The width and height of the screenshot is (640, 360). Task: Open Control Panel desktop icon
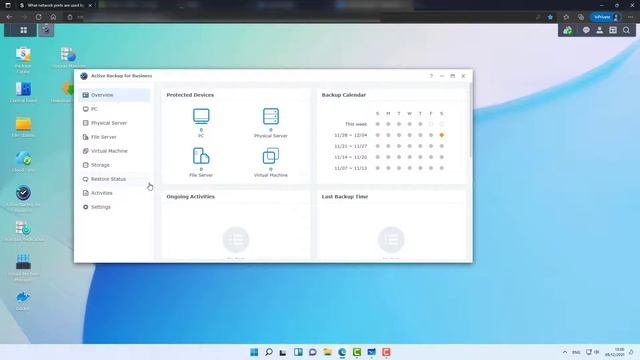tap(23, 92)
